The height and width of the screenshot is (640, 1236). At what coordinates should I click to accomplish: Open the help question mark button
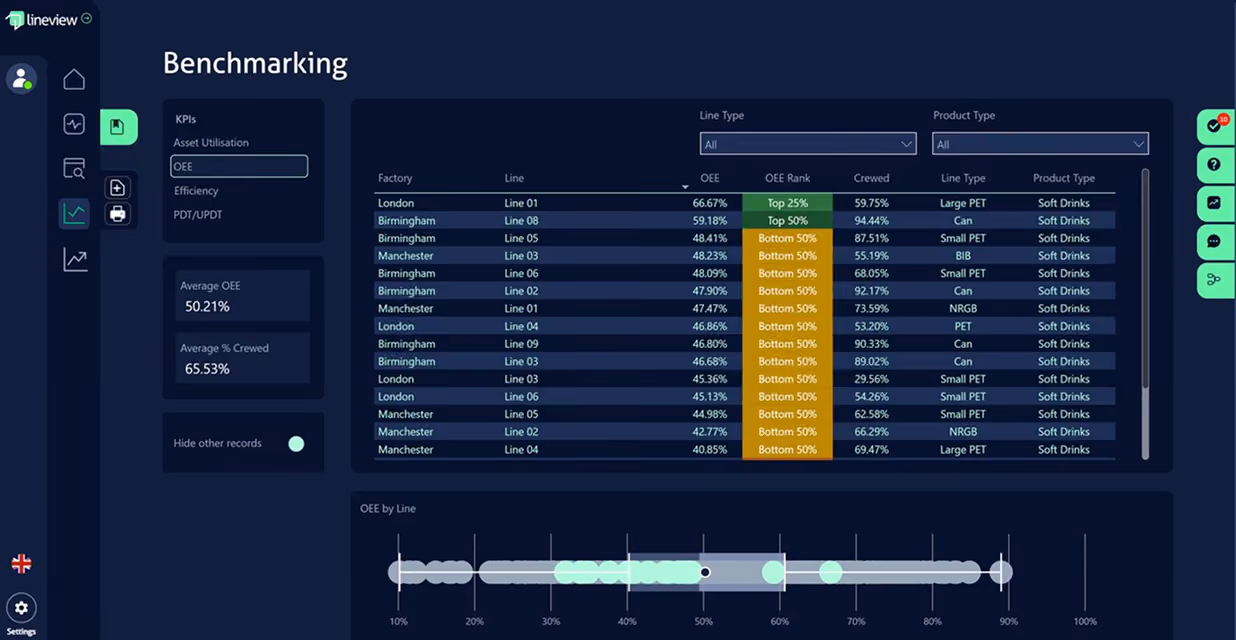click(x=1215, y=165)
